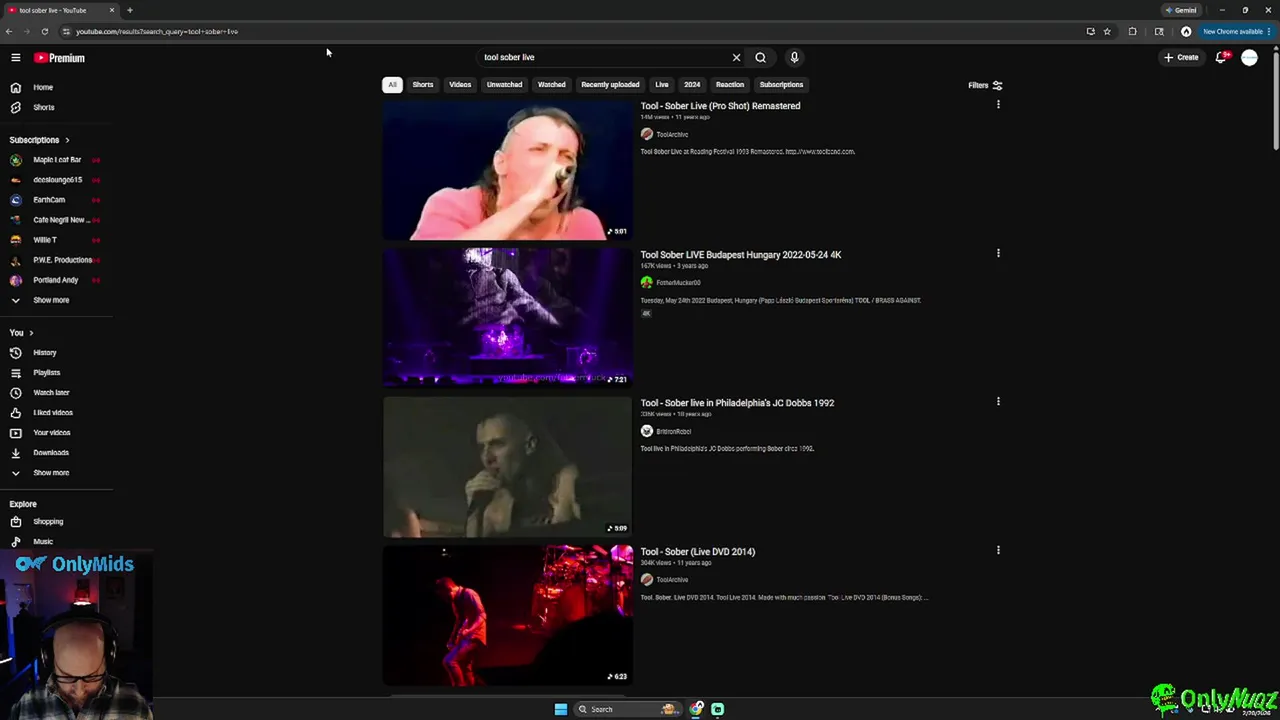Play the Budapest Hungary 2022 thumbnail
Viewport: 1280px width, 720px height.
click(x=508, y=318)
